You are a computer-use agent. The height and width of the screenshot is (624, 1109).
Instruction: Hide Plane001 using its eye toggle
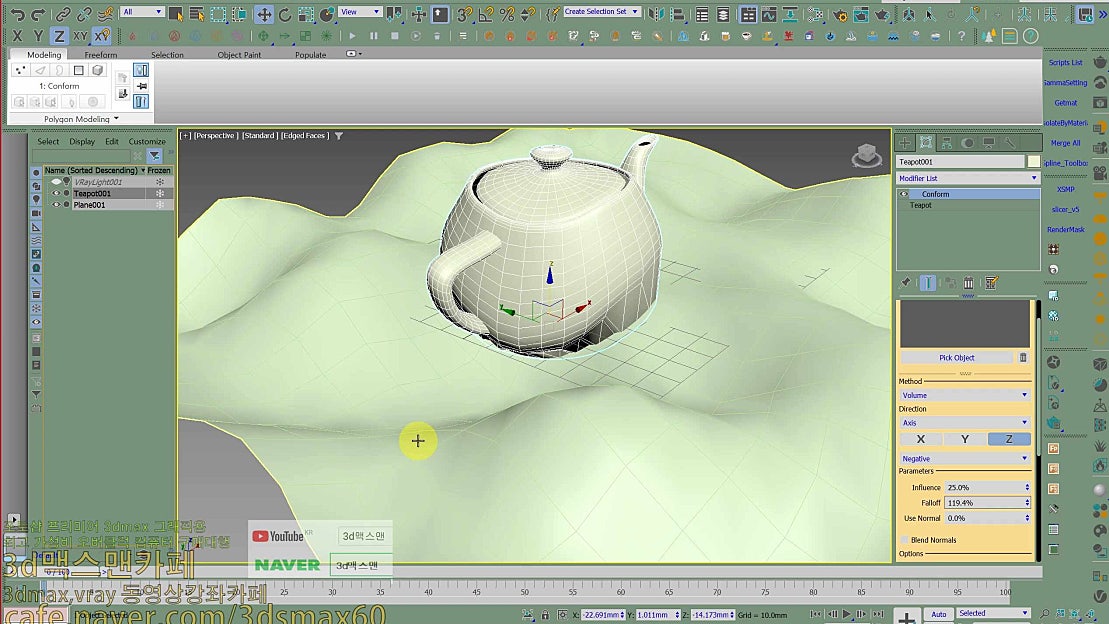(x=57, y=204)
